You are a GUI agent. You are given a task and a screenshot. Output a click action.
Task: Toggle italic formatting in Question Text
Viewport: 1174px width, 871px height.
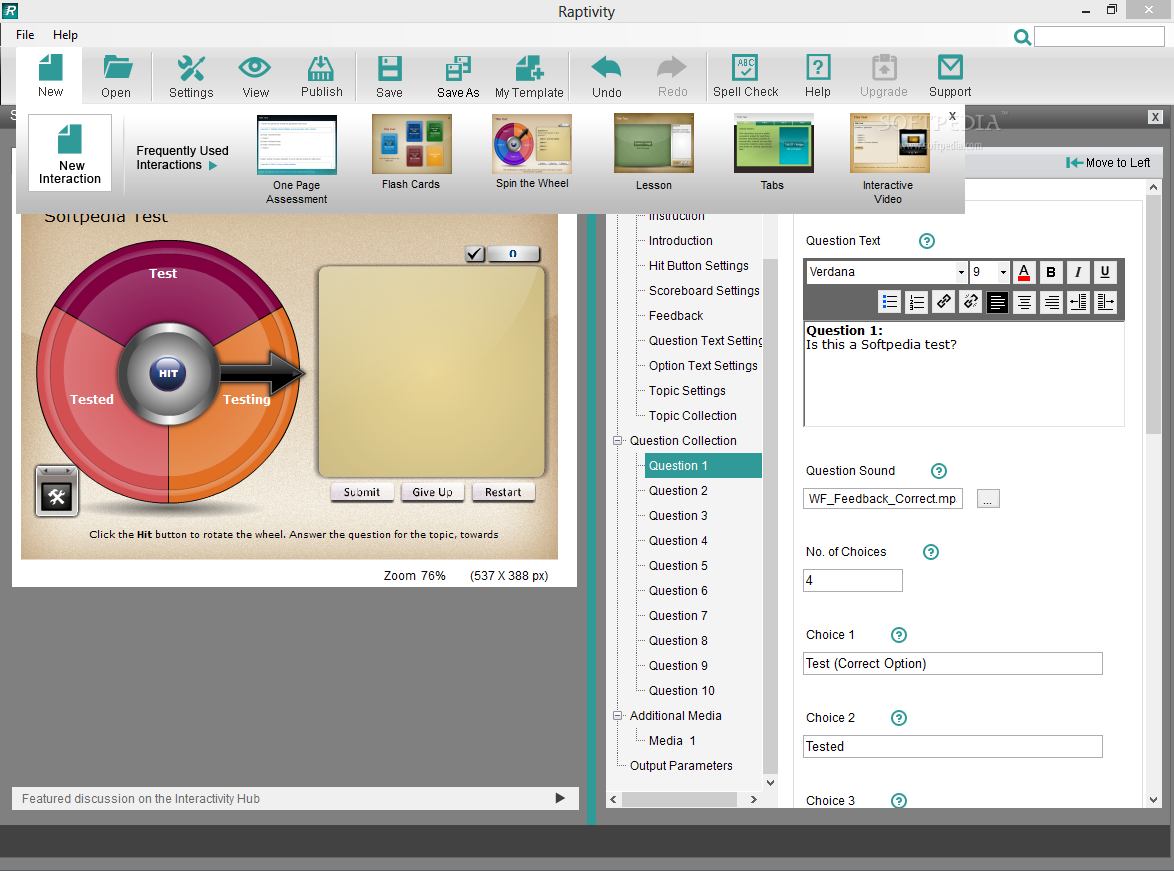pos(1077,272)
